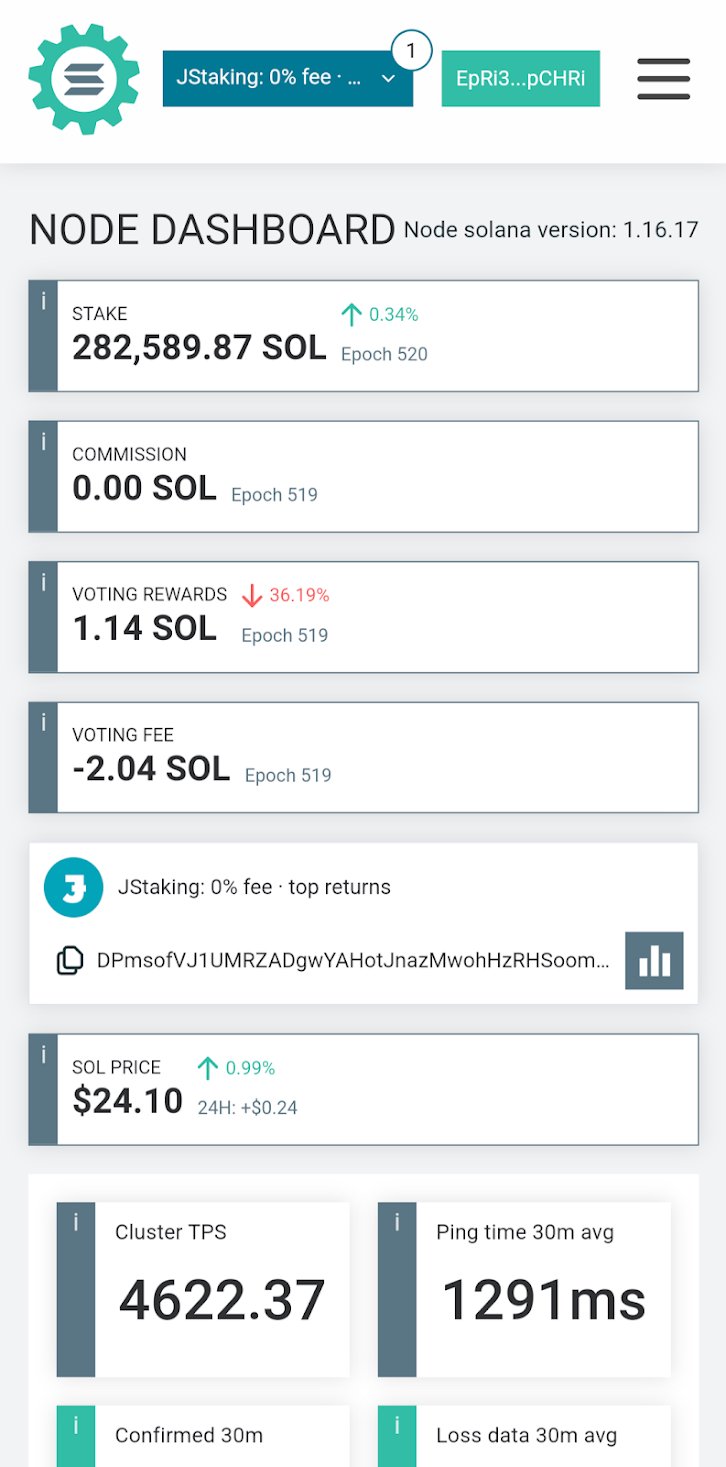Click the wallet button EpRi3...pCHRi
The width and height of the screenshot is (726, 1467).
(520, 78)
